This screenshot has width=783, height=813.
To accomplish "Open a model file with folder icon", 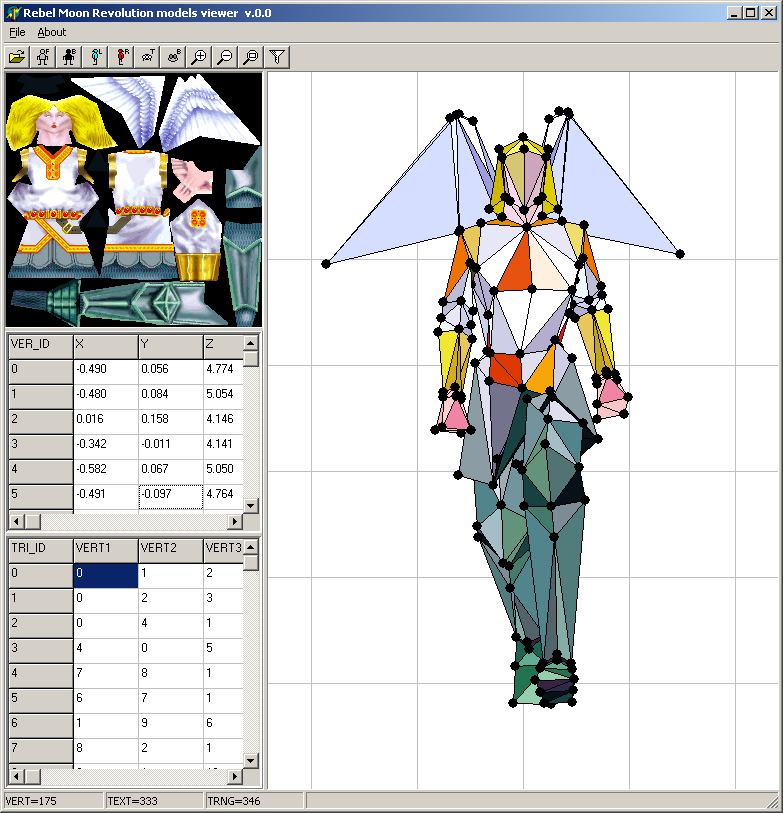I will coord(17,57).
